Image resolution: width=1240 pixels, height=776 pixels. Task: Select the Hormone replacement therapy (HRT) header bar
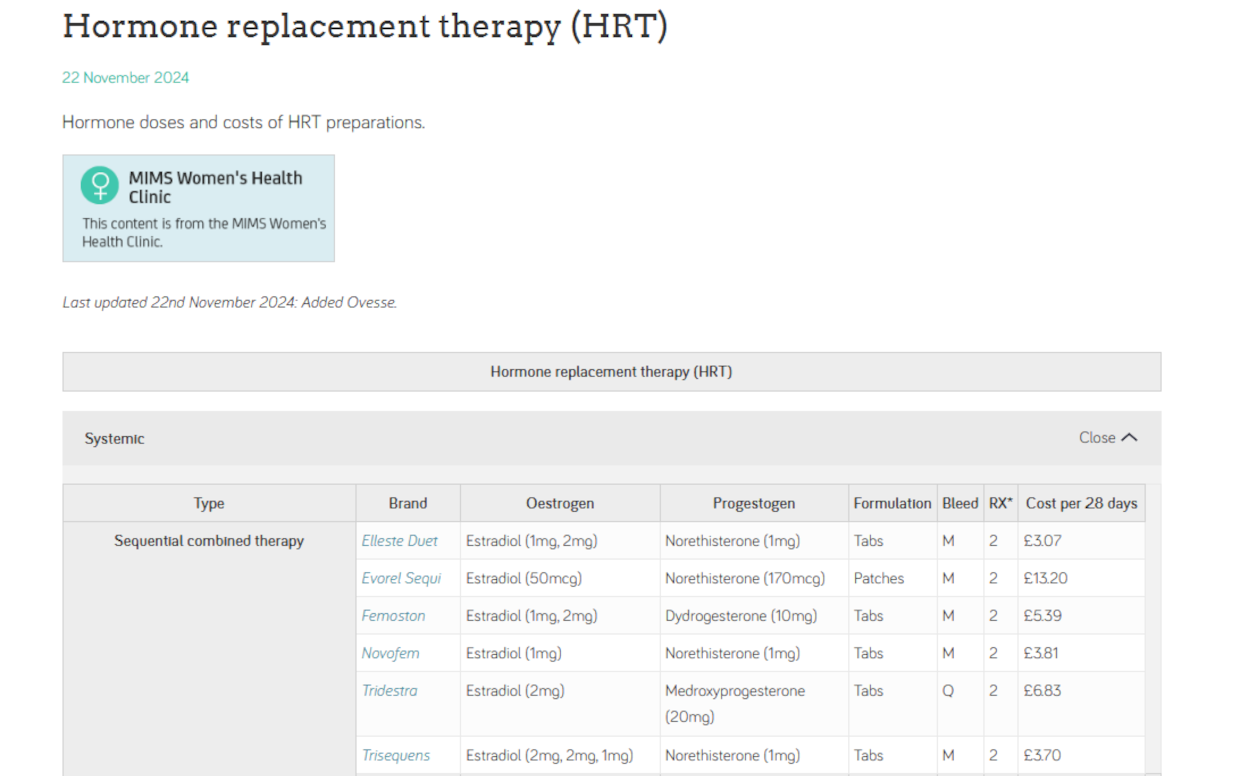pos(610,371)
